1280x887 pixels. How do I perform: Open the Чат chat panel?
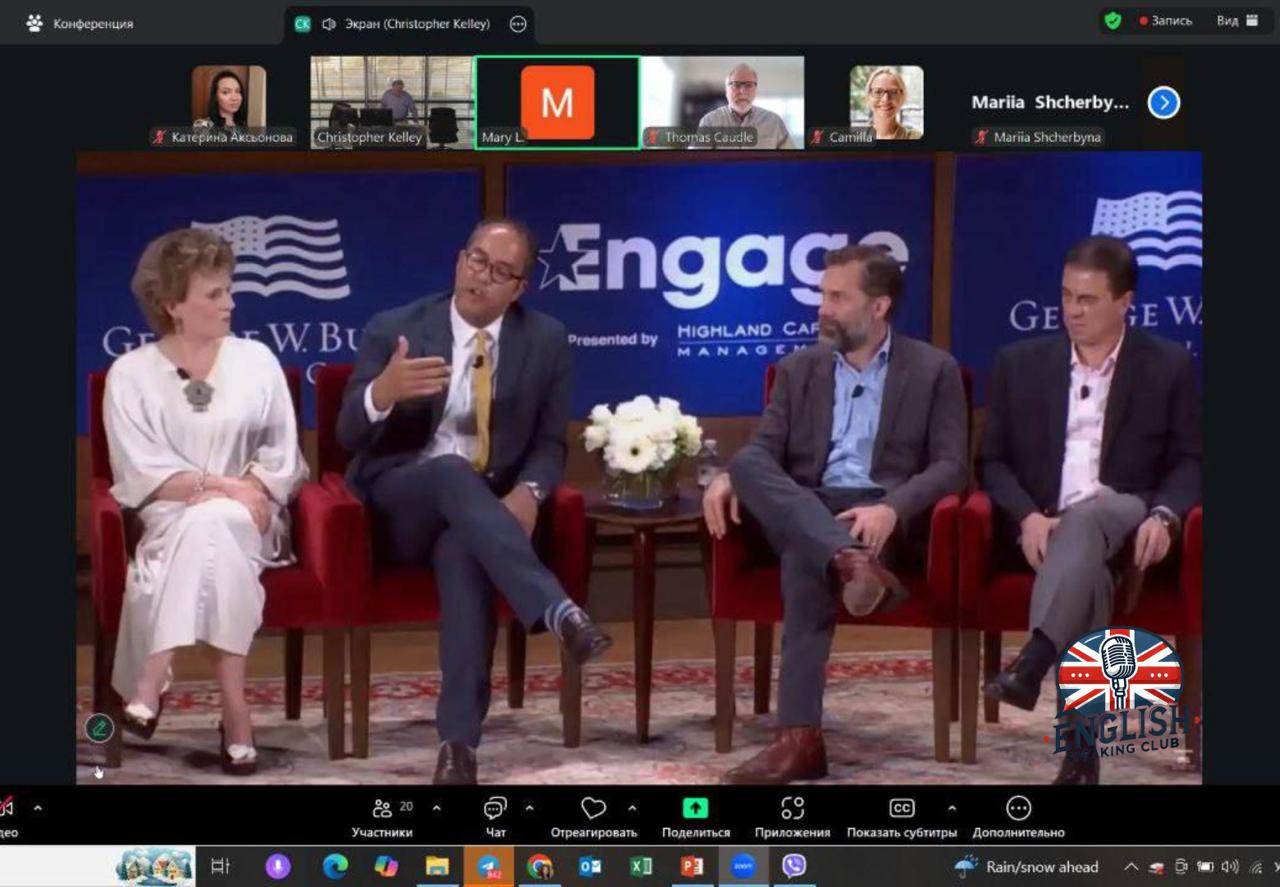click(495, 809)
